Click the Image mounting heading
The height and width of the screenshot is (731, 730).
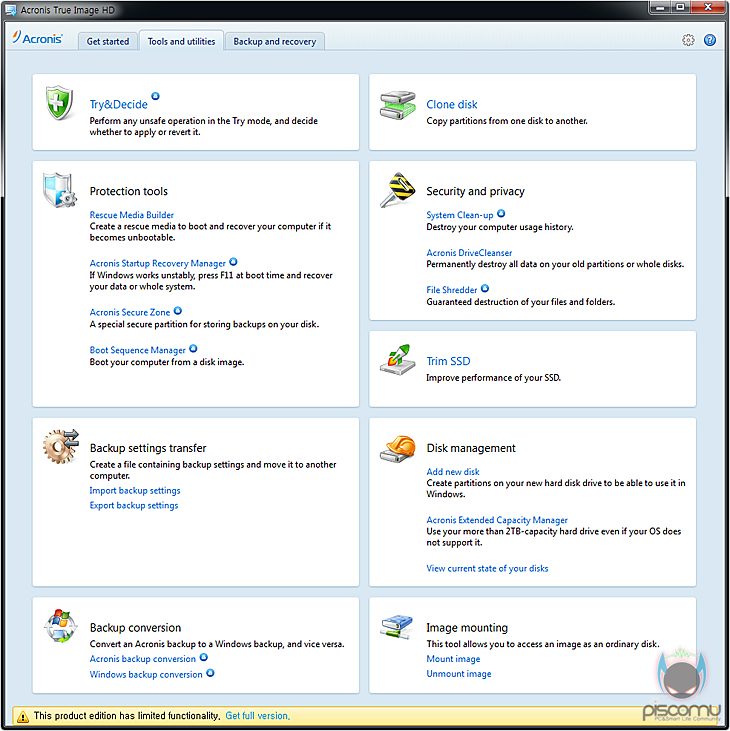click(x=467, y=628)
